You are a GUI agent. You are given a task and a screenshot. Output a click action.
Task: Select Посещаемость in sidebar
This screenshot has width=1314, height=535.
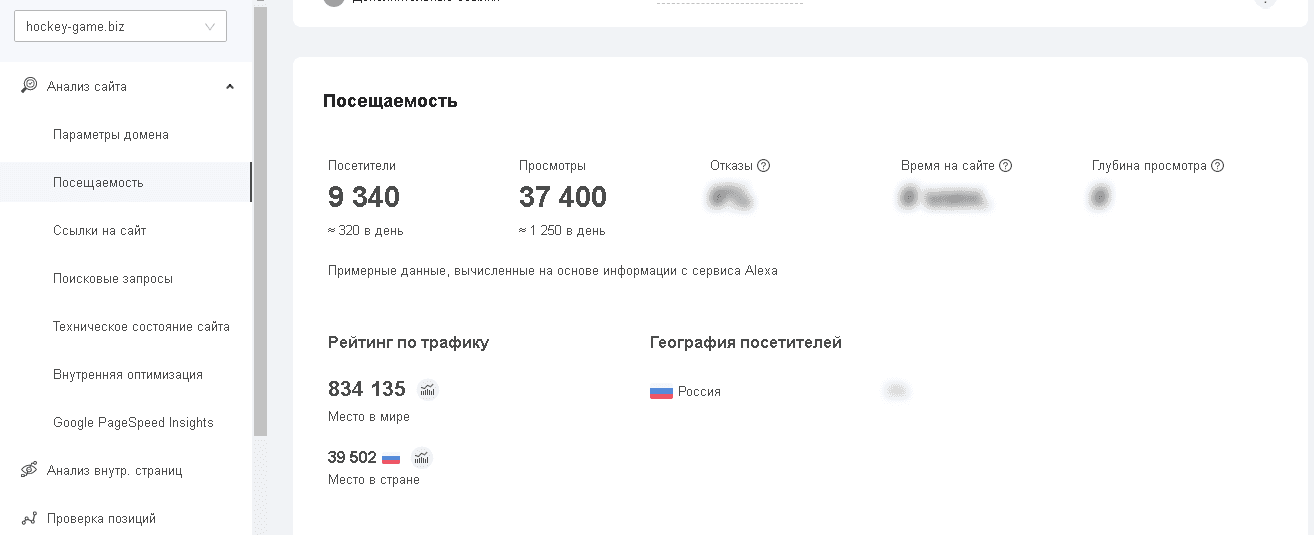click(98, 183)
